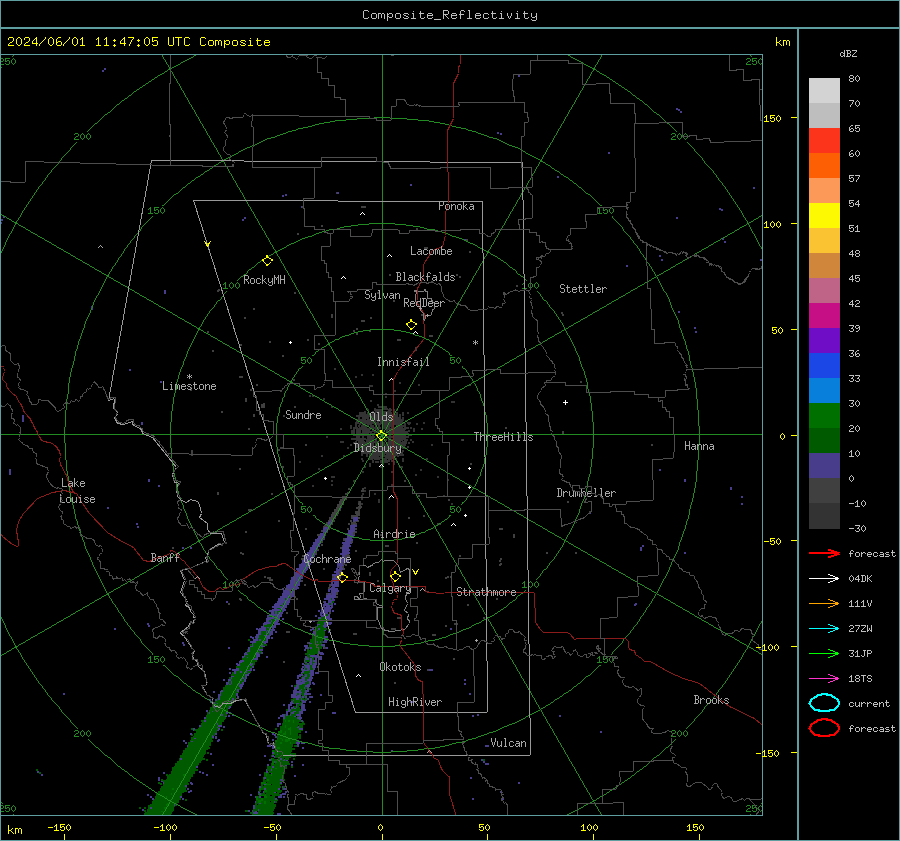
Task: Select the magenta 42 dBZ color swatch
Action: click(824, 316)
